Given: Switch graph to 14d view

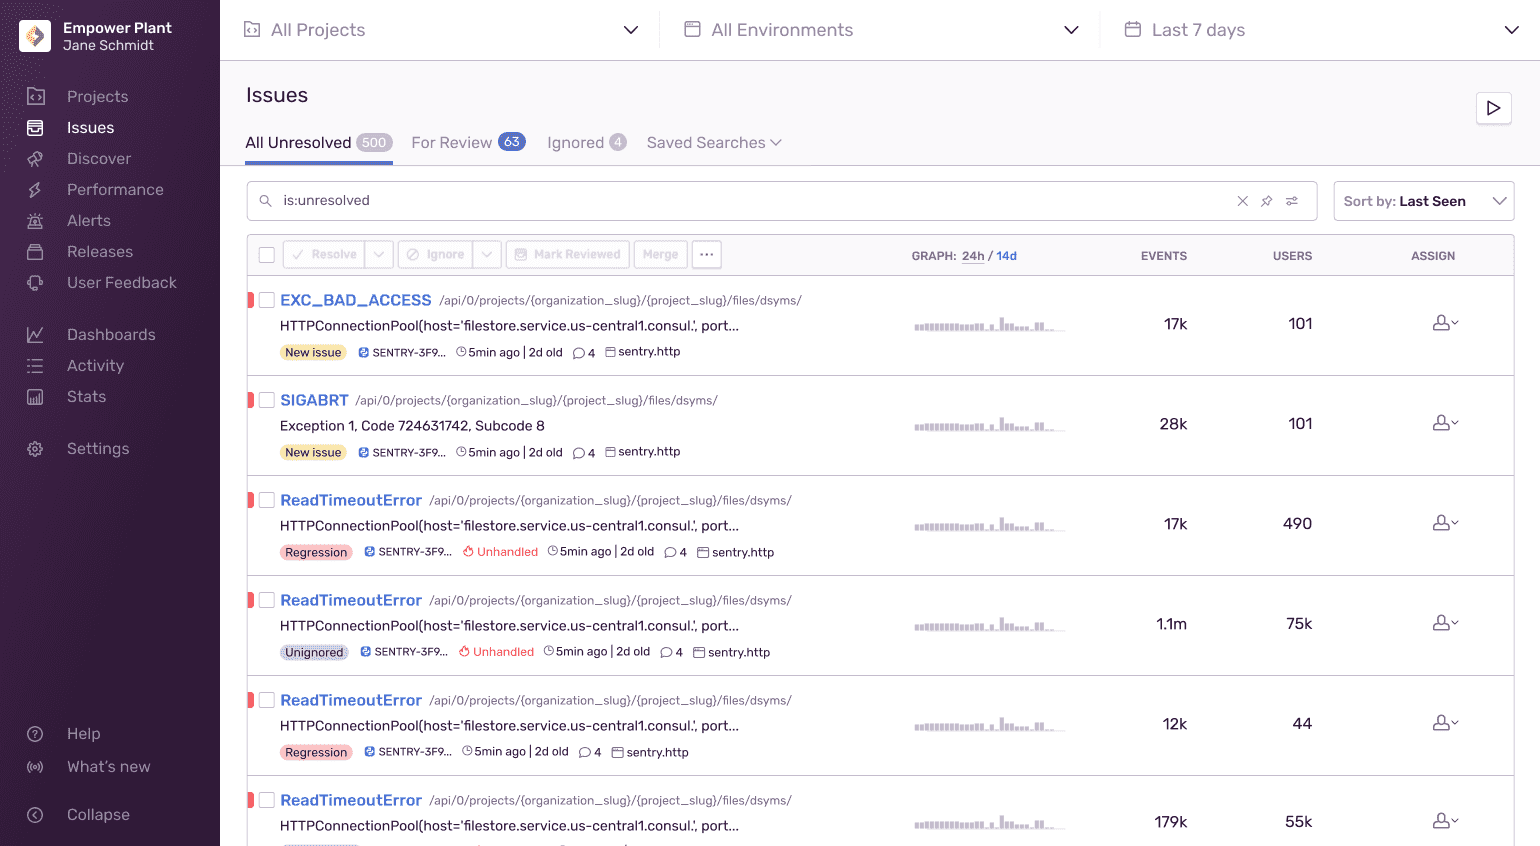Looking at the screenshot, I should tap(1006, 256).
